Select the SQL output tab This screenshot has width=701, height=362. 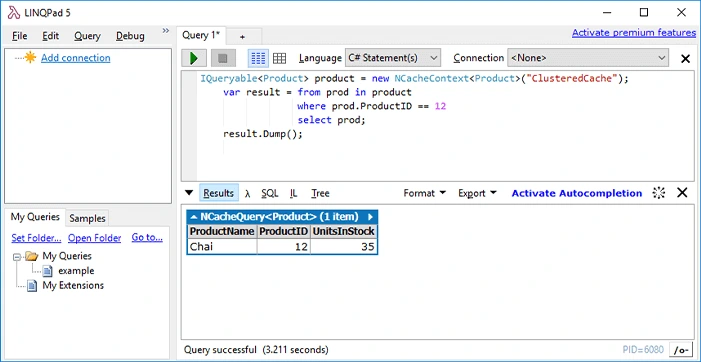(270, 193)
